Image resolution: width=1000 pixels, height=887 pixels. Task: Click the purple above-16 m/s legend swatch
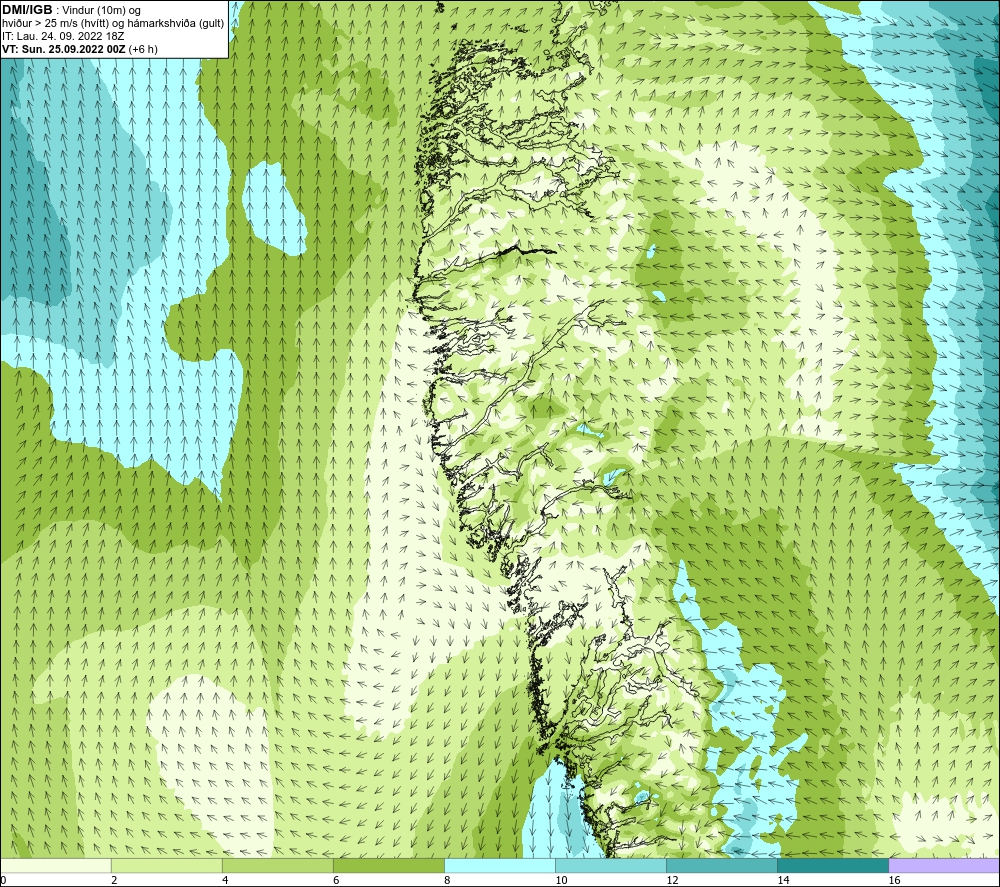coord(944,865)
